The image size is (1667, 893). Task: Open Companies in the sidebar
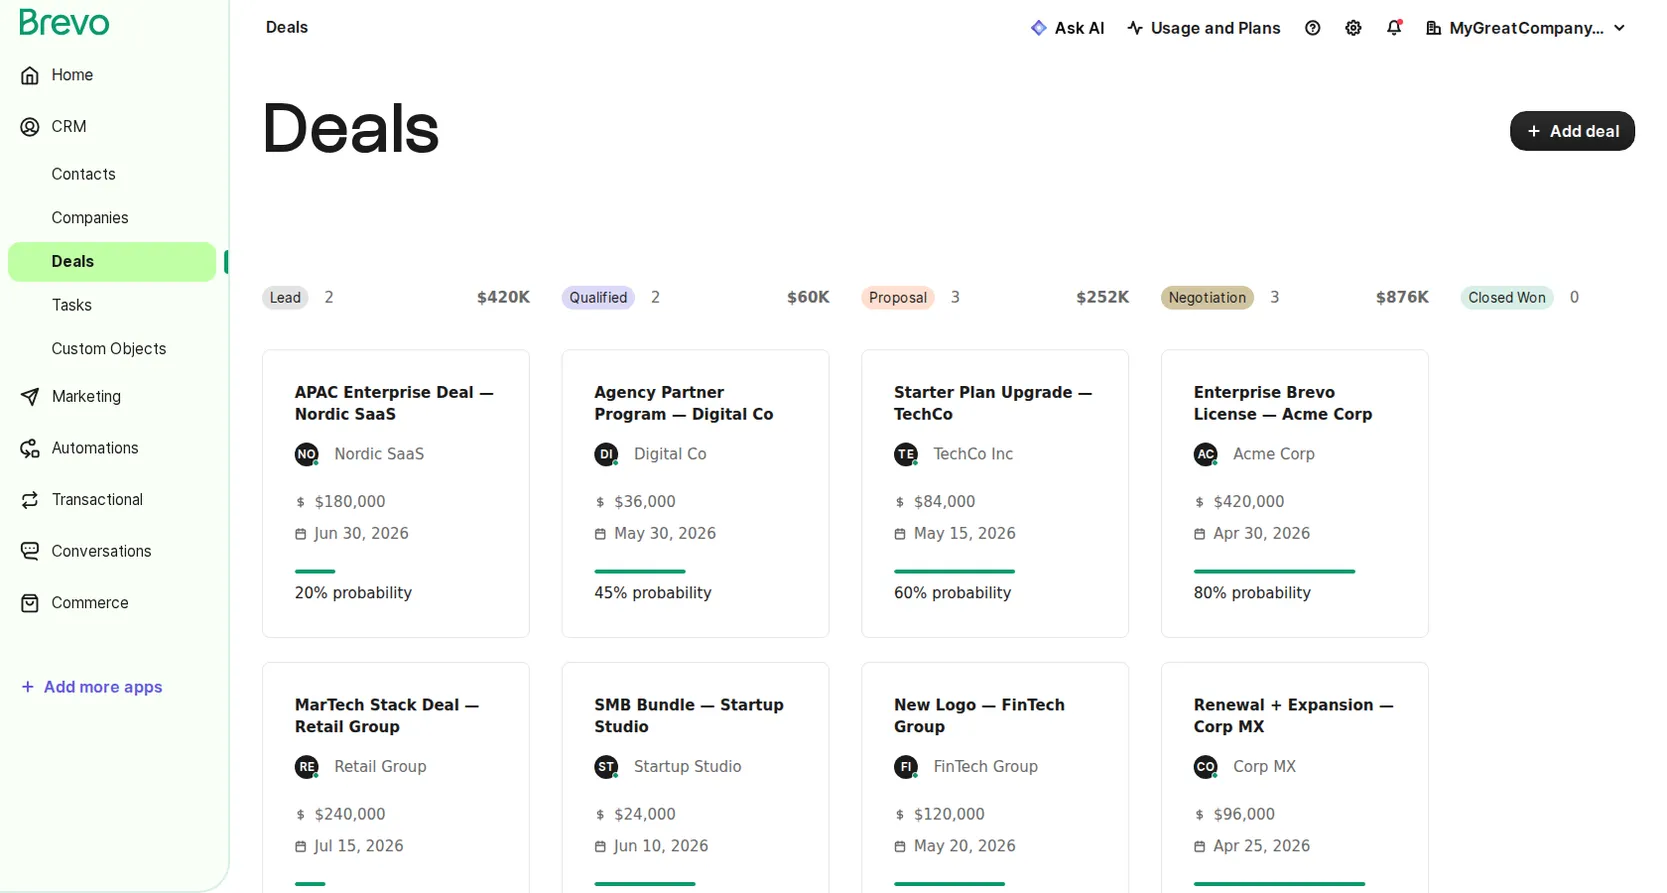90,218
